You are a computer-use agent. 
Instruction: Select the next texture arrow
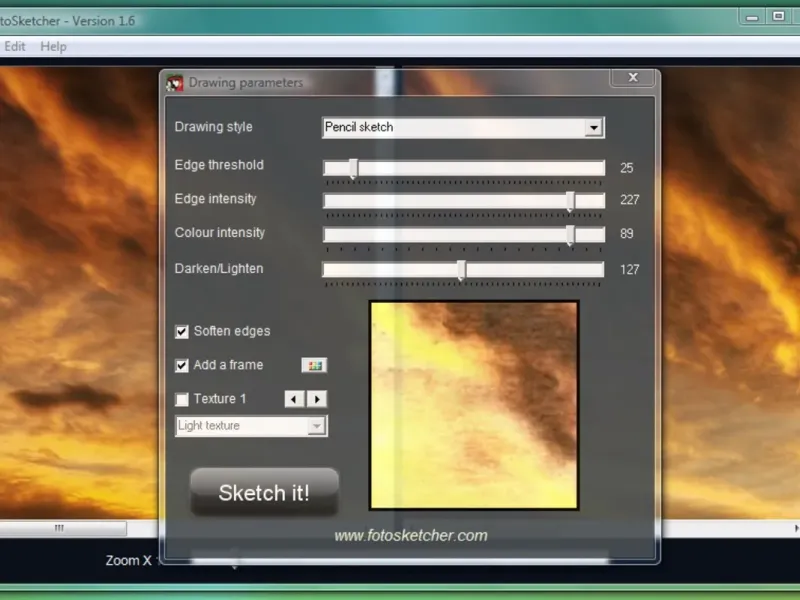coord(317,399)
